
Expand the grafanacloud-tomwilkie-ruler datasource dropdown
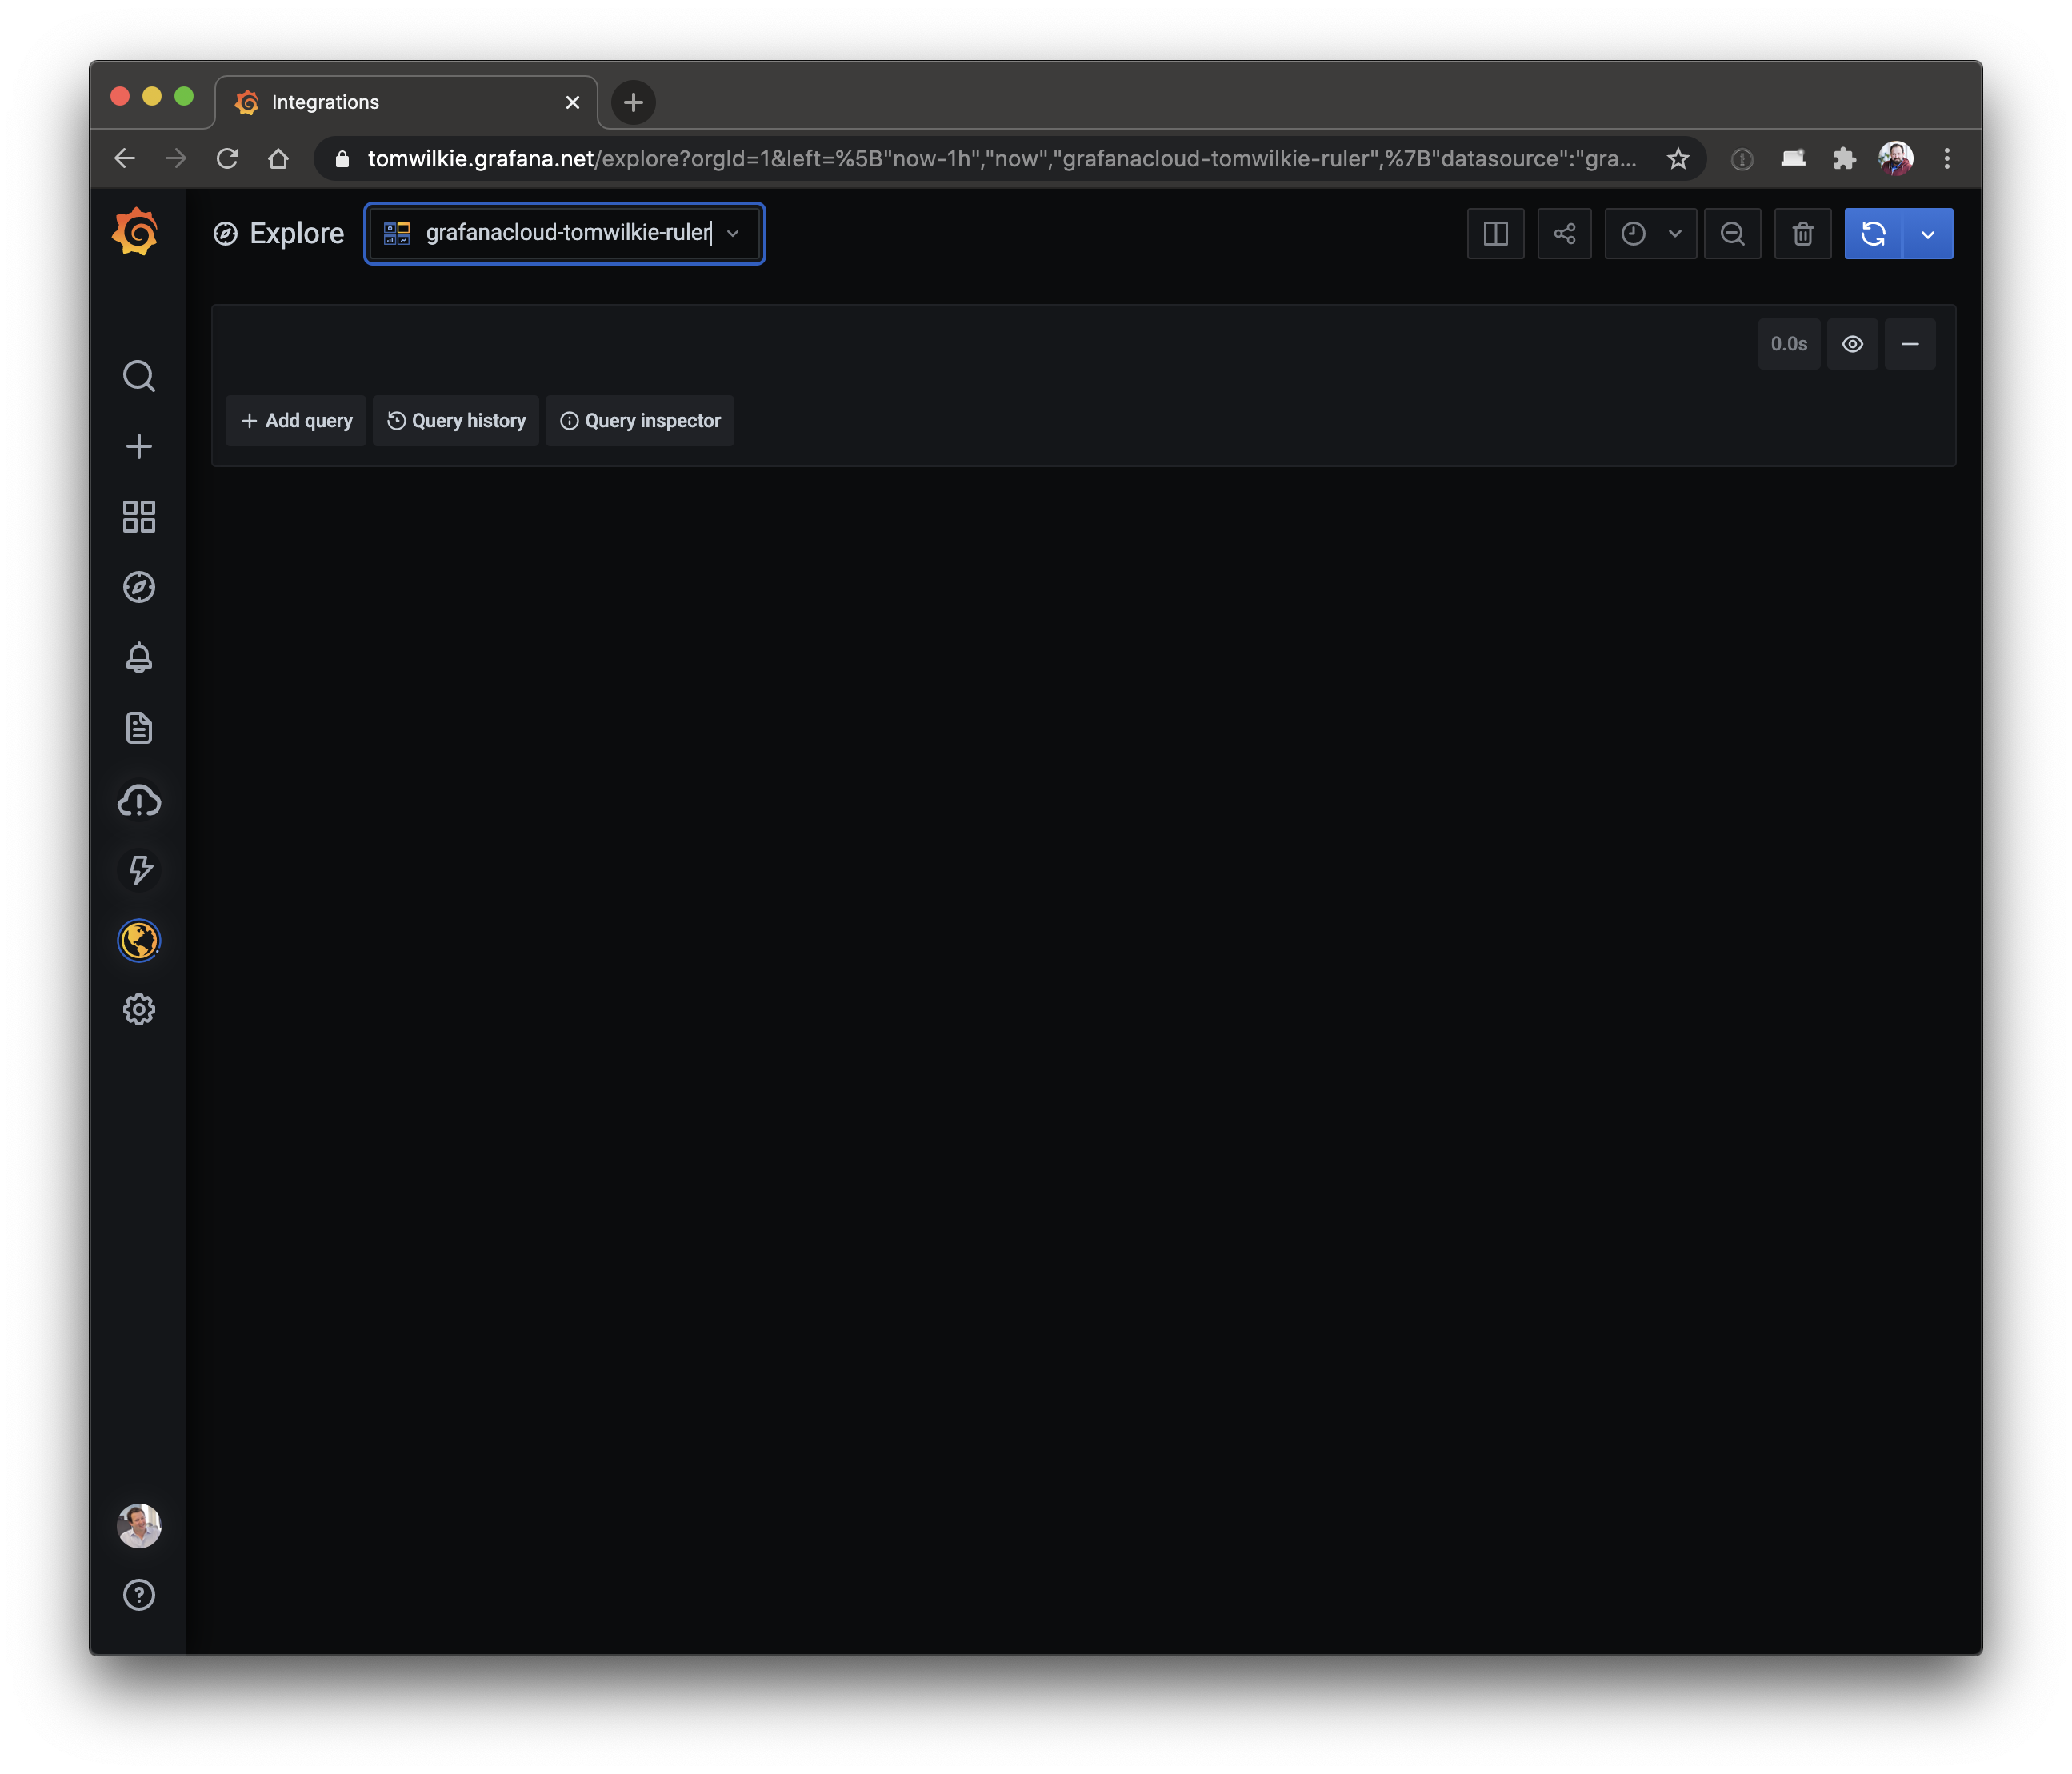tap(564, 233)
